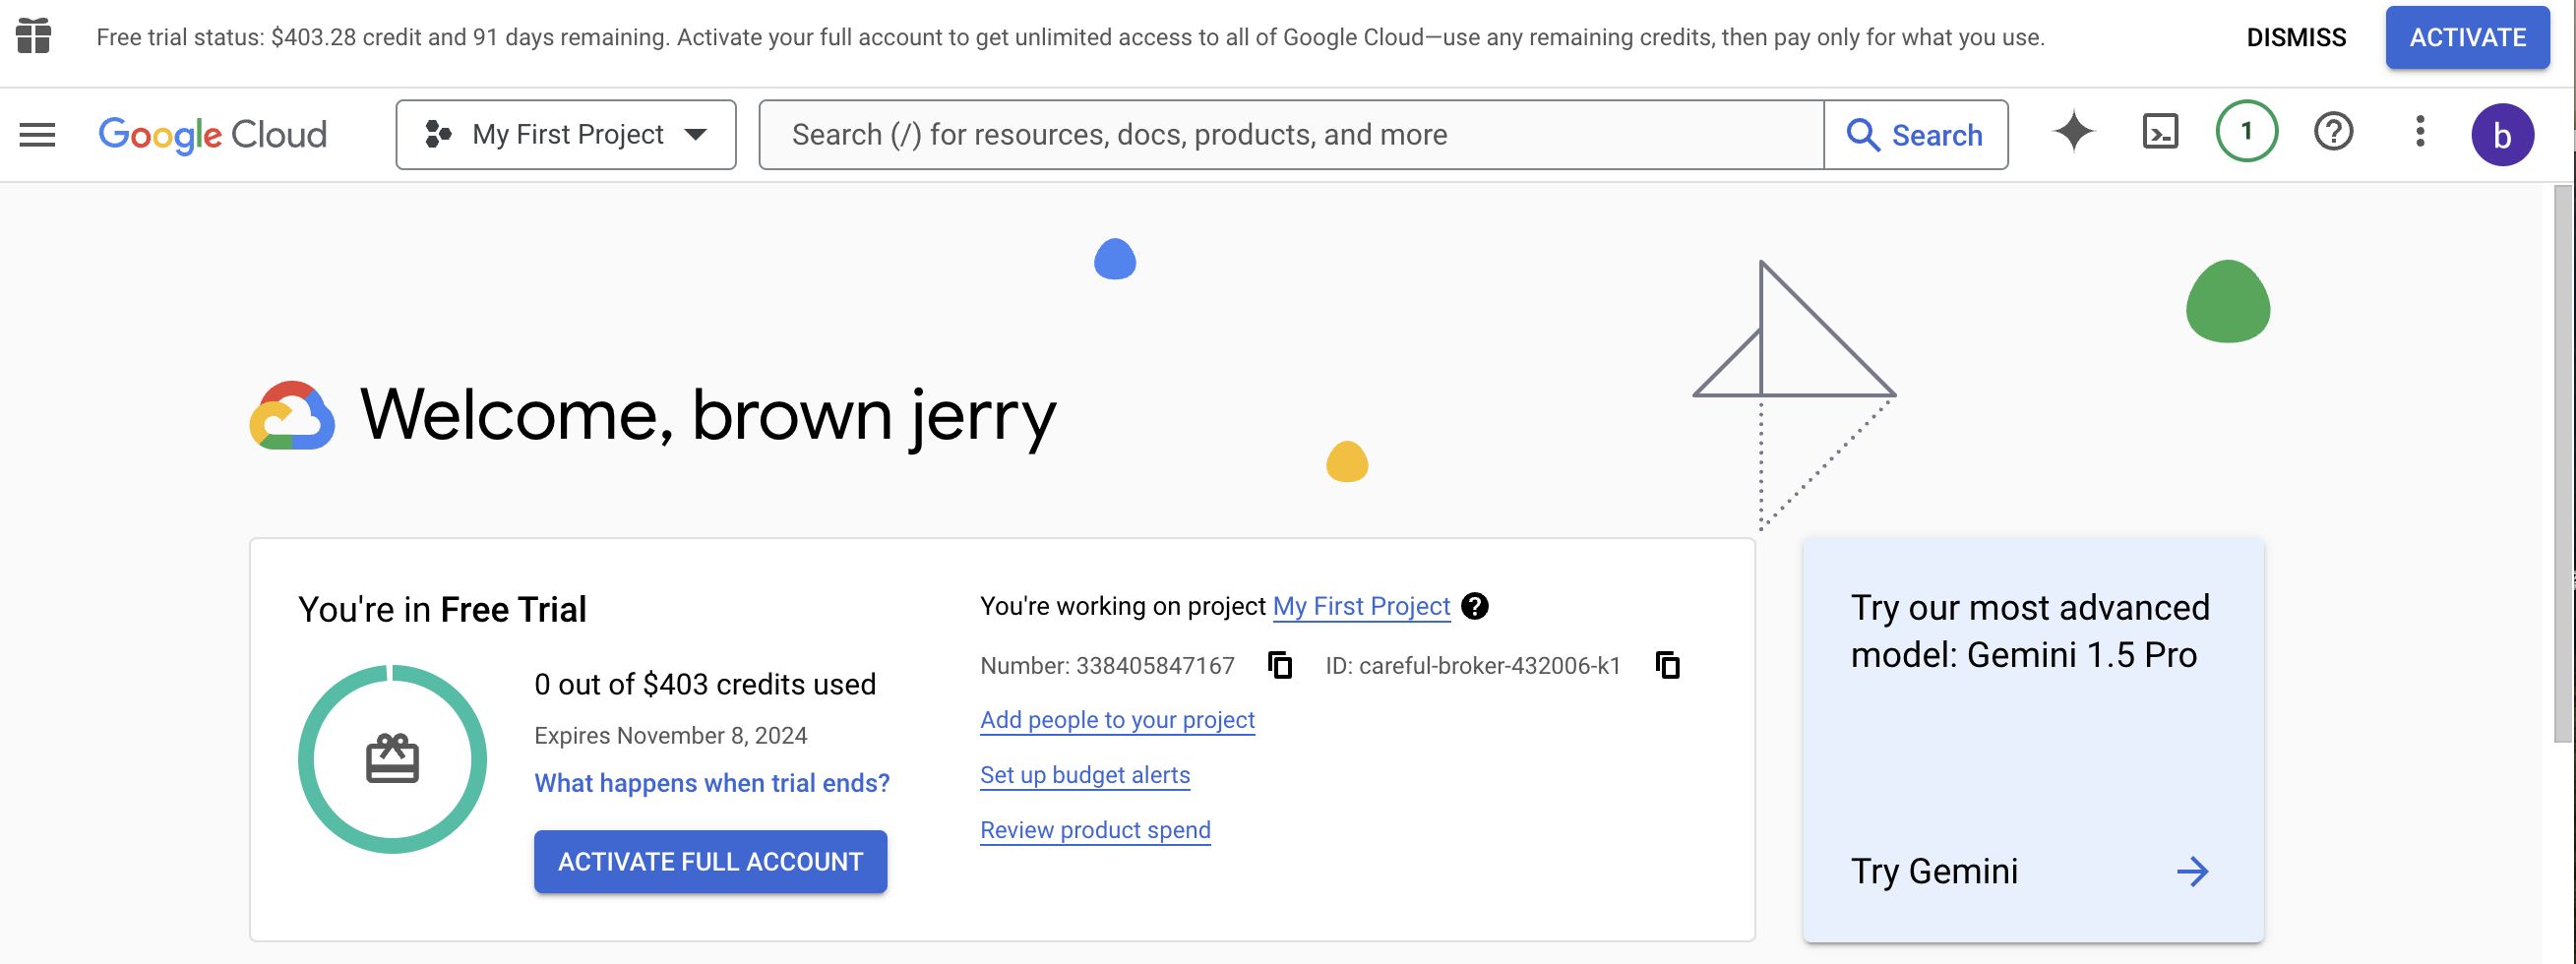This screenshot has width=2576, height=964.
Task: Copy the project ID careful-broker-432006-k1
Action: (x=1667, y=665)
